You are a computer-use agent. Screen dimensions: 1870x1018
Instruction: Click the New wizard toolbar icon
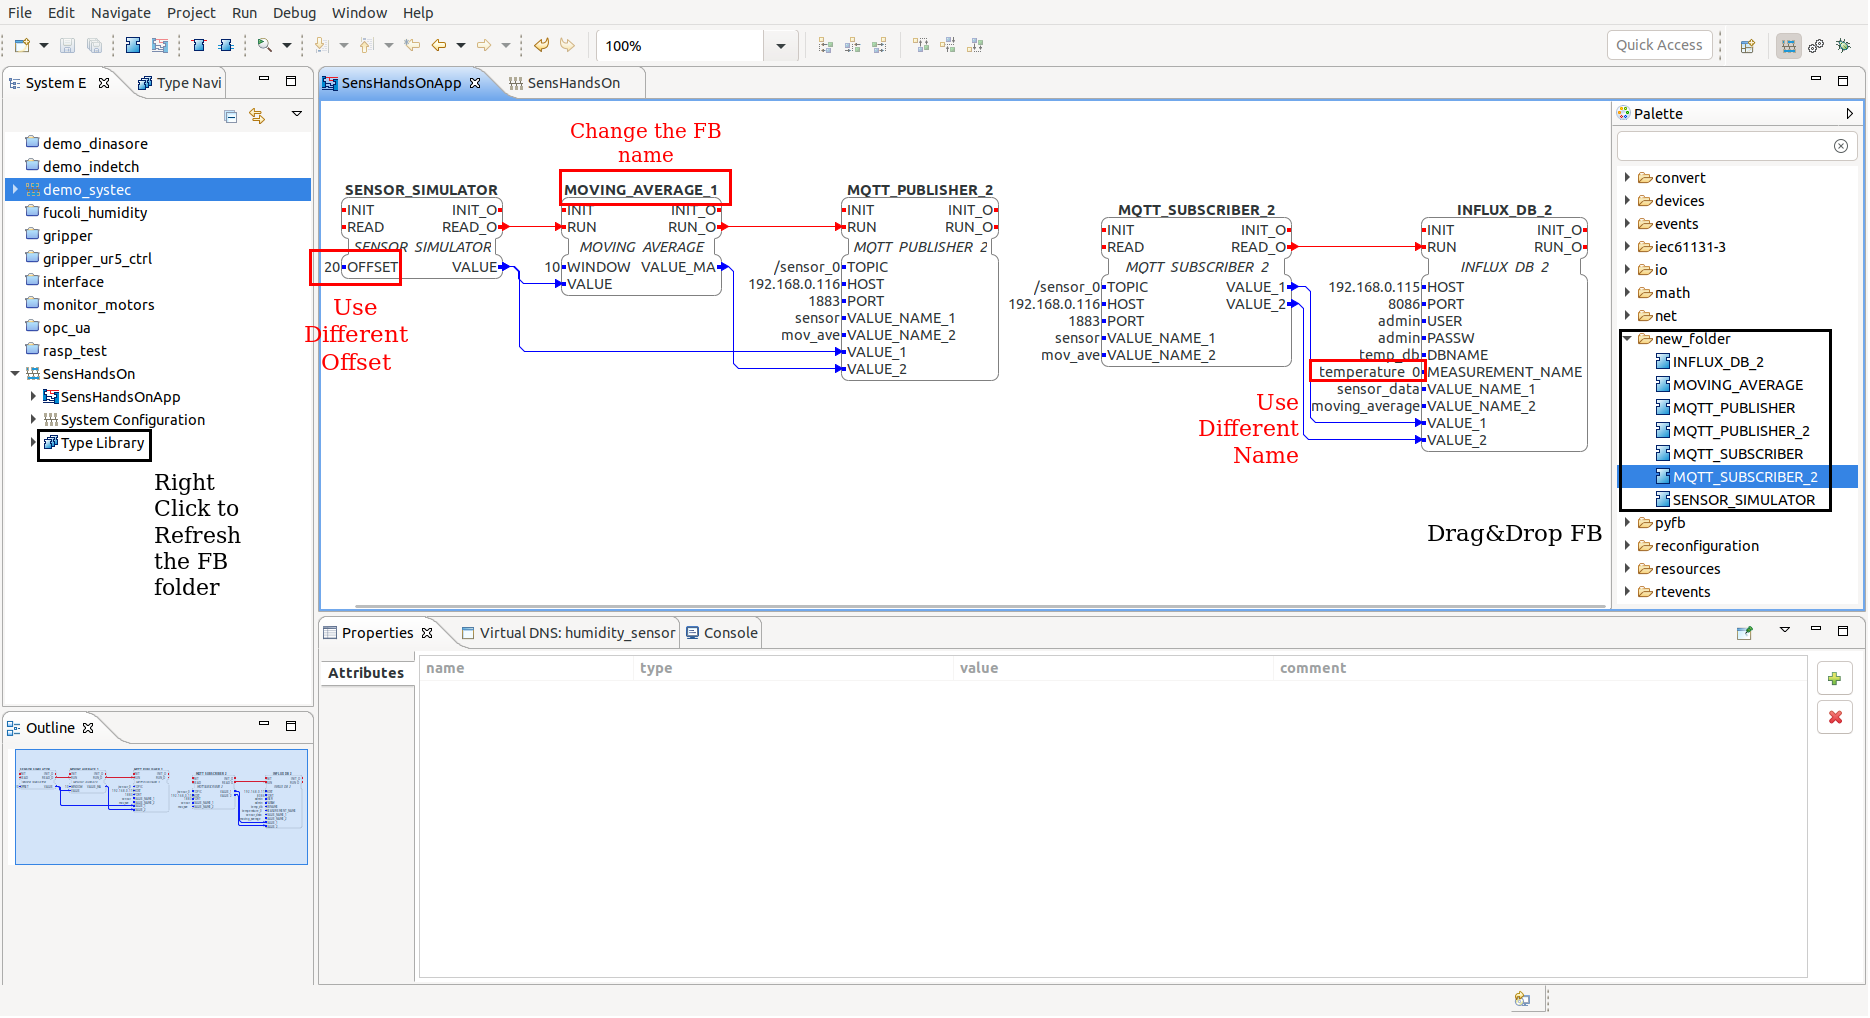coord(22,45)
